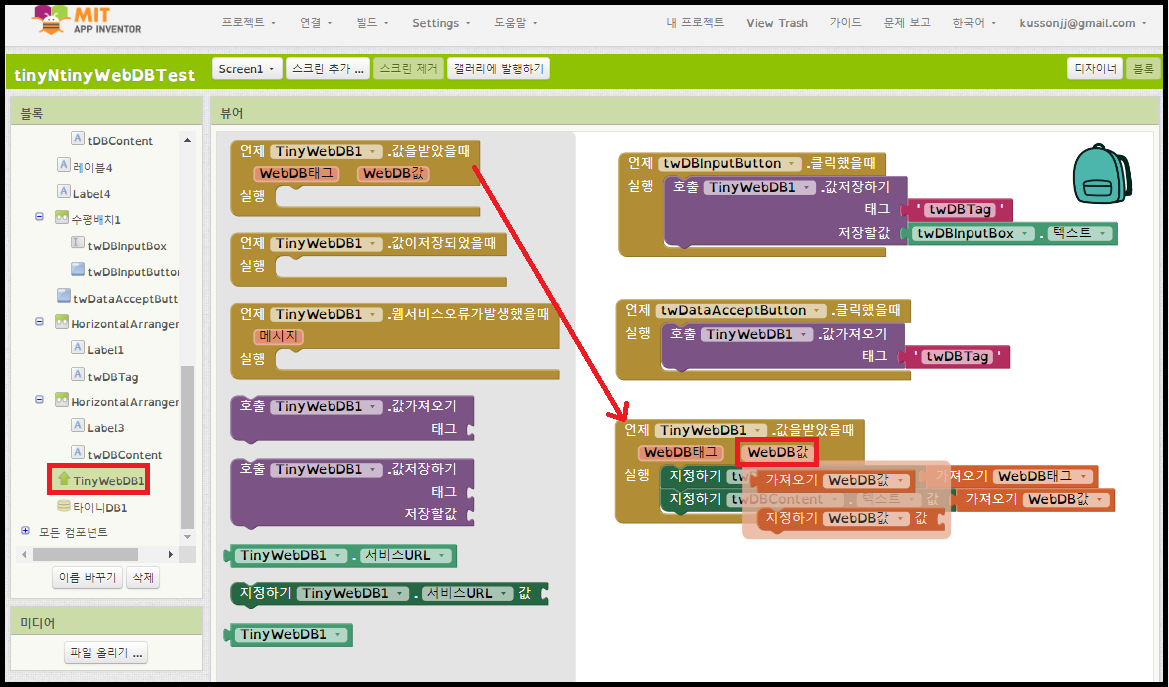This screenshot has height=687, width=1169.
Task: Open the 연결 menu
Action: tap(316, 23)
